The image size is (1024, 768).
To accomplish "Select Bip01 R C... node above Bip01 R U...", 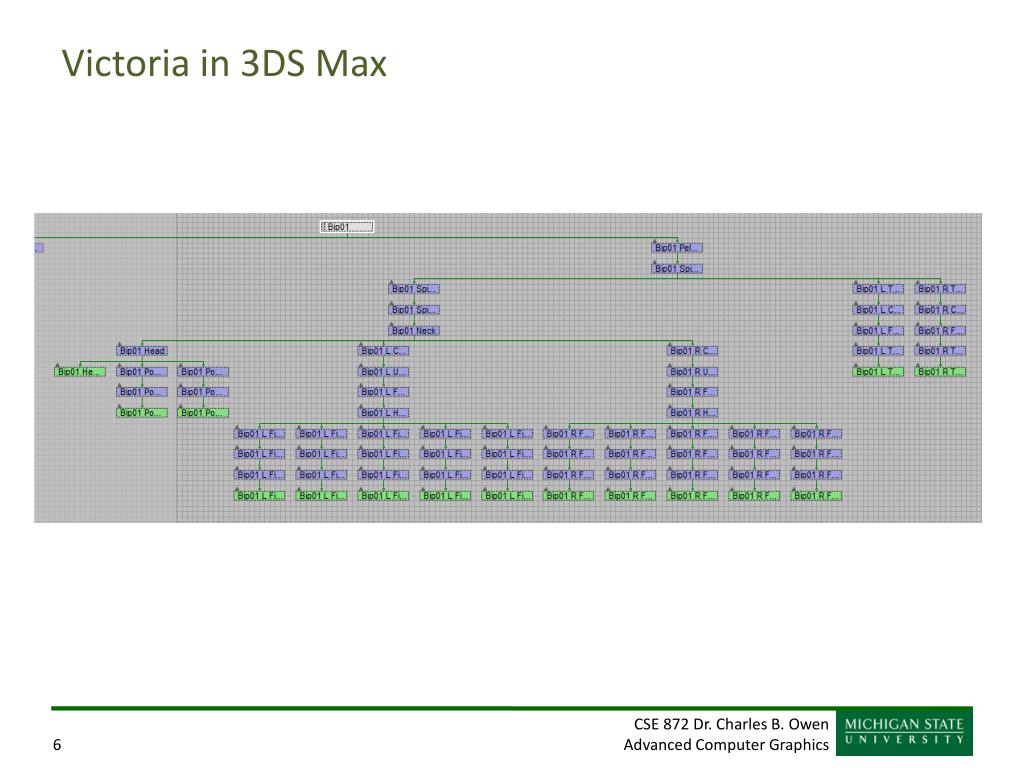I will click(693, 351).
